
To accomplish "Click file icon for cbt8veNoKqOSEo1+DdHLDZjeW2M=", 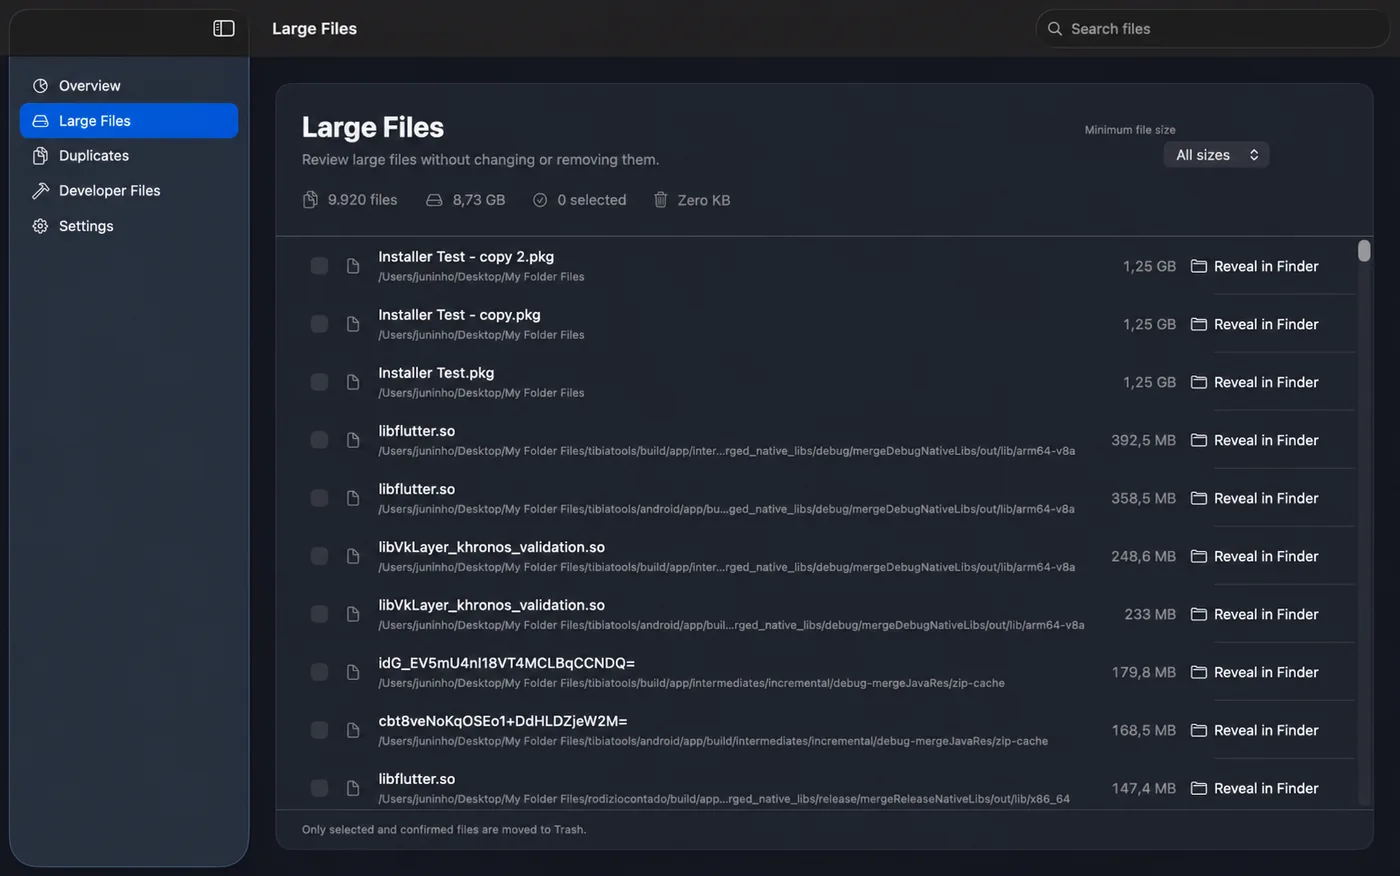I will tap(353, 730).
